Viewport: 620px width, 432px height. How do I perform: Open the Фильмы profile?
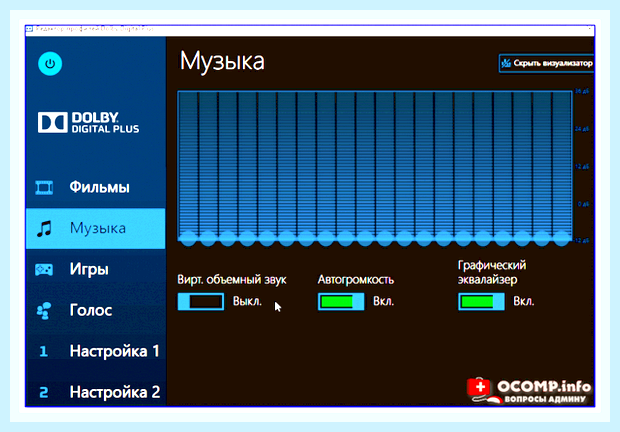[95, 187]
